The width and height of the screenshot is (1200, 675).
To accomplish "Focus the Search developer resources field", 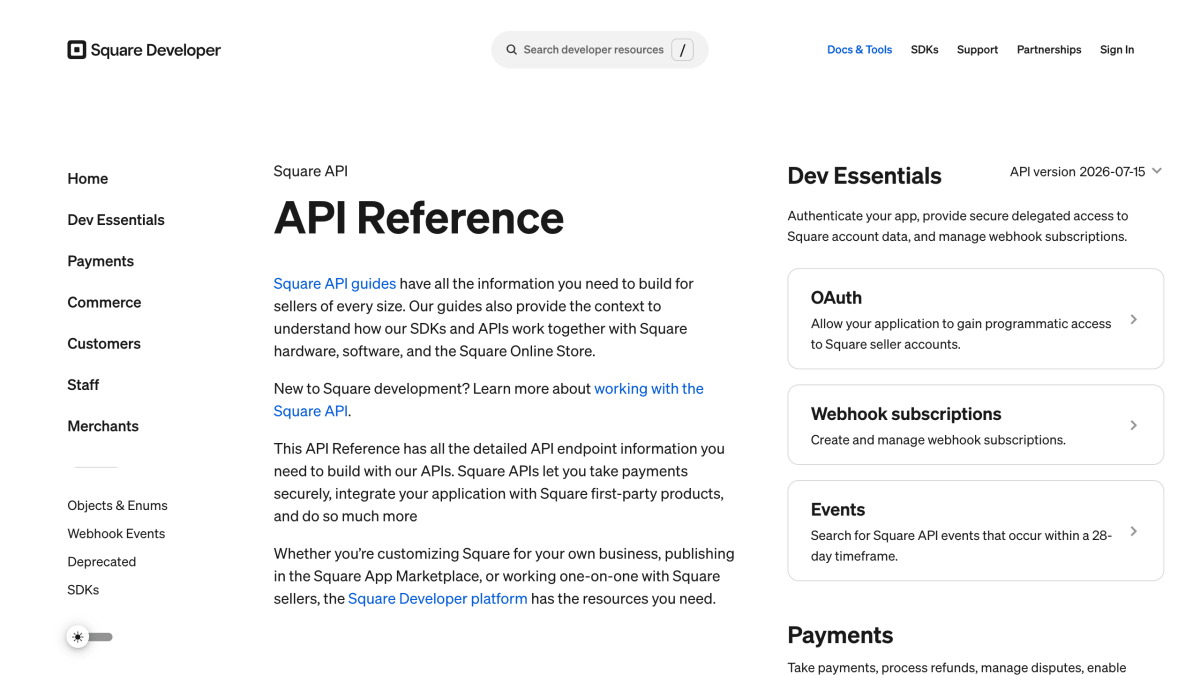I will 600,50.
